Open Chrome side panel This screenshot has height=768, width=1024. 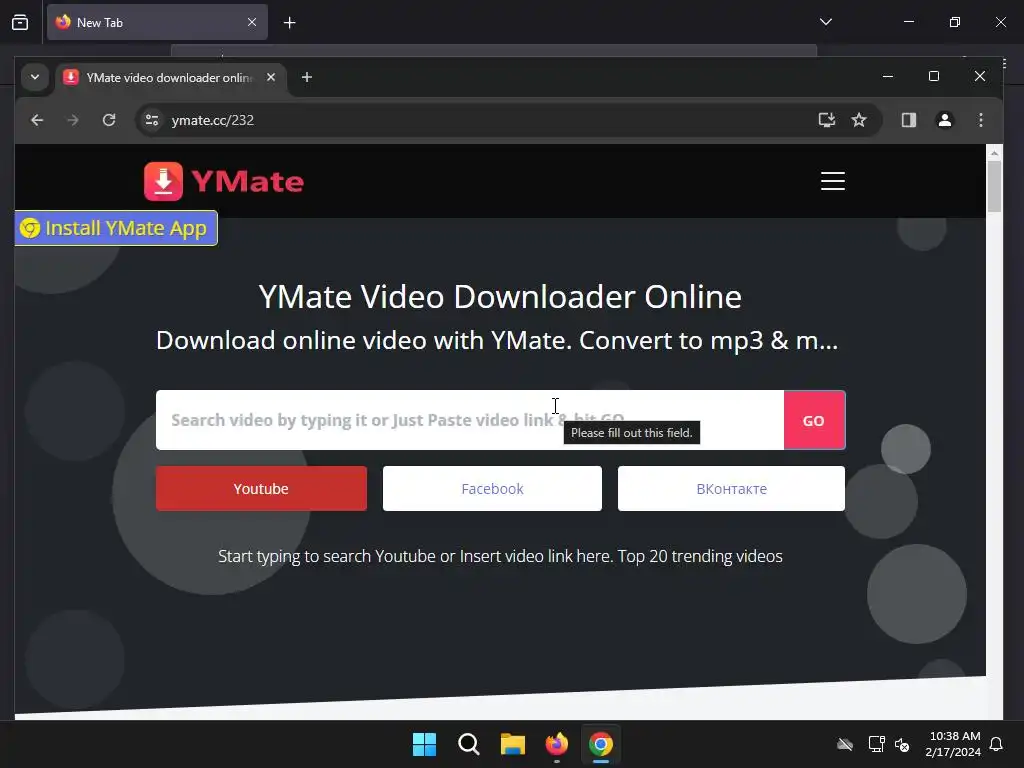click(908, 120)
